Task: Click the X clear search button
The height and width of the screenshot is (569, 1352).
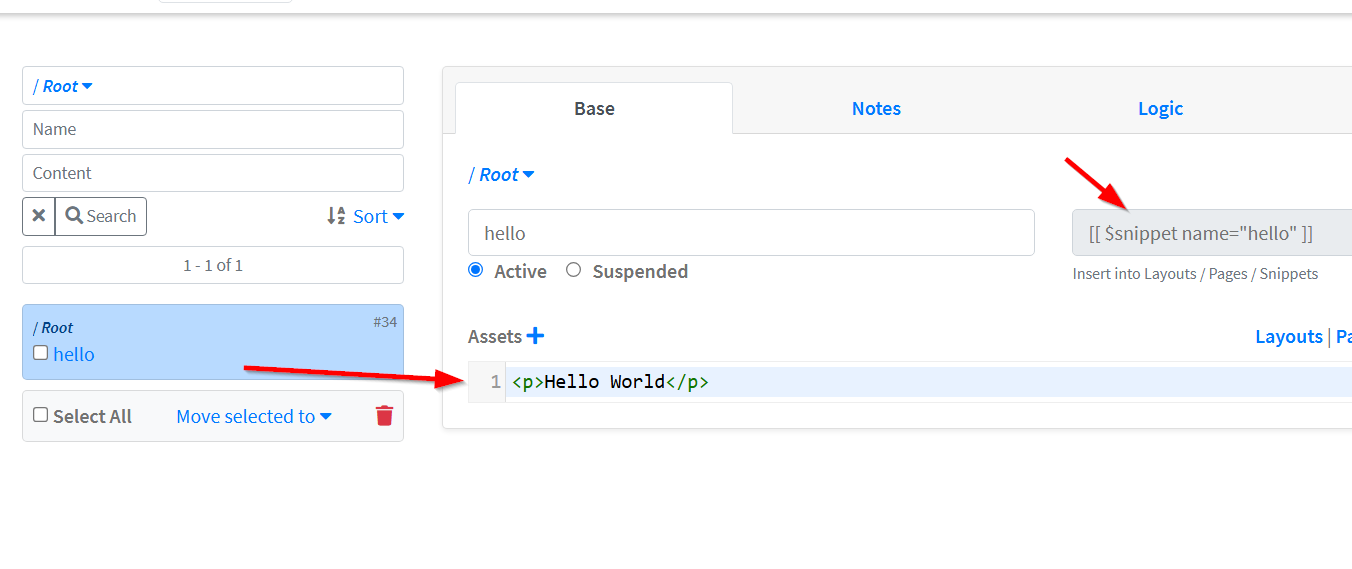Action: pyautogui.click(x=39, y=216)
